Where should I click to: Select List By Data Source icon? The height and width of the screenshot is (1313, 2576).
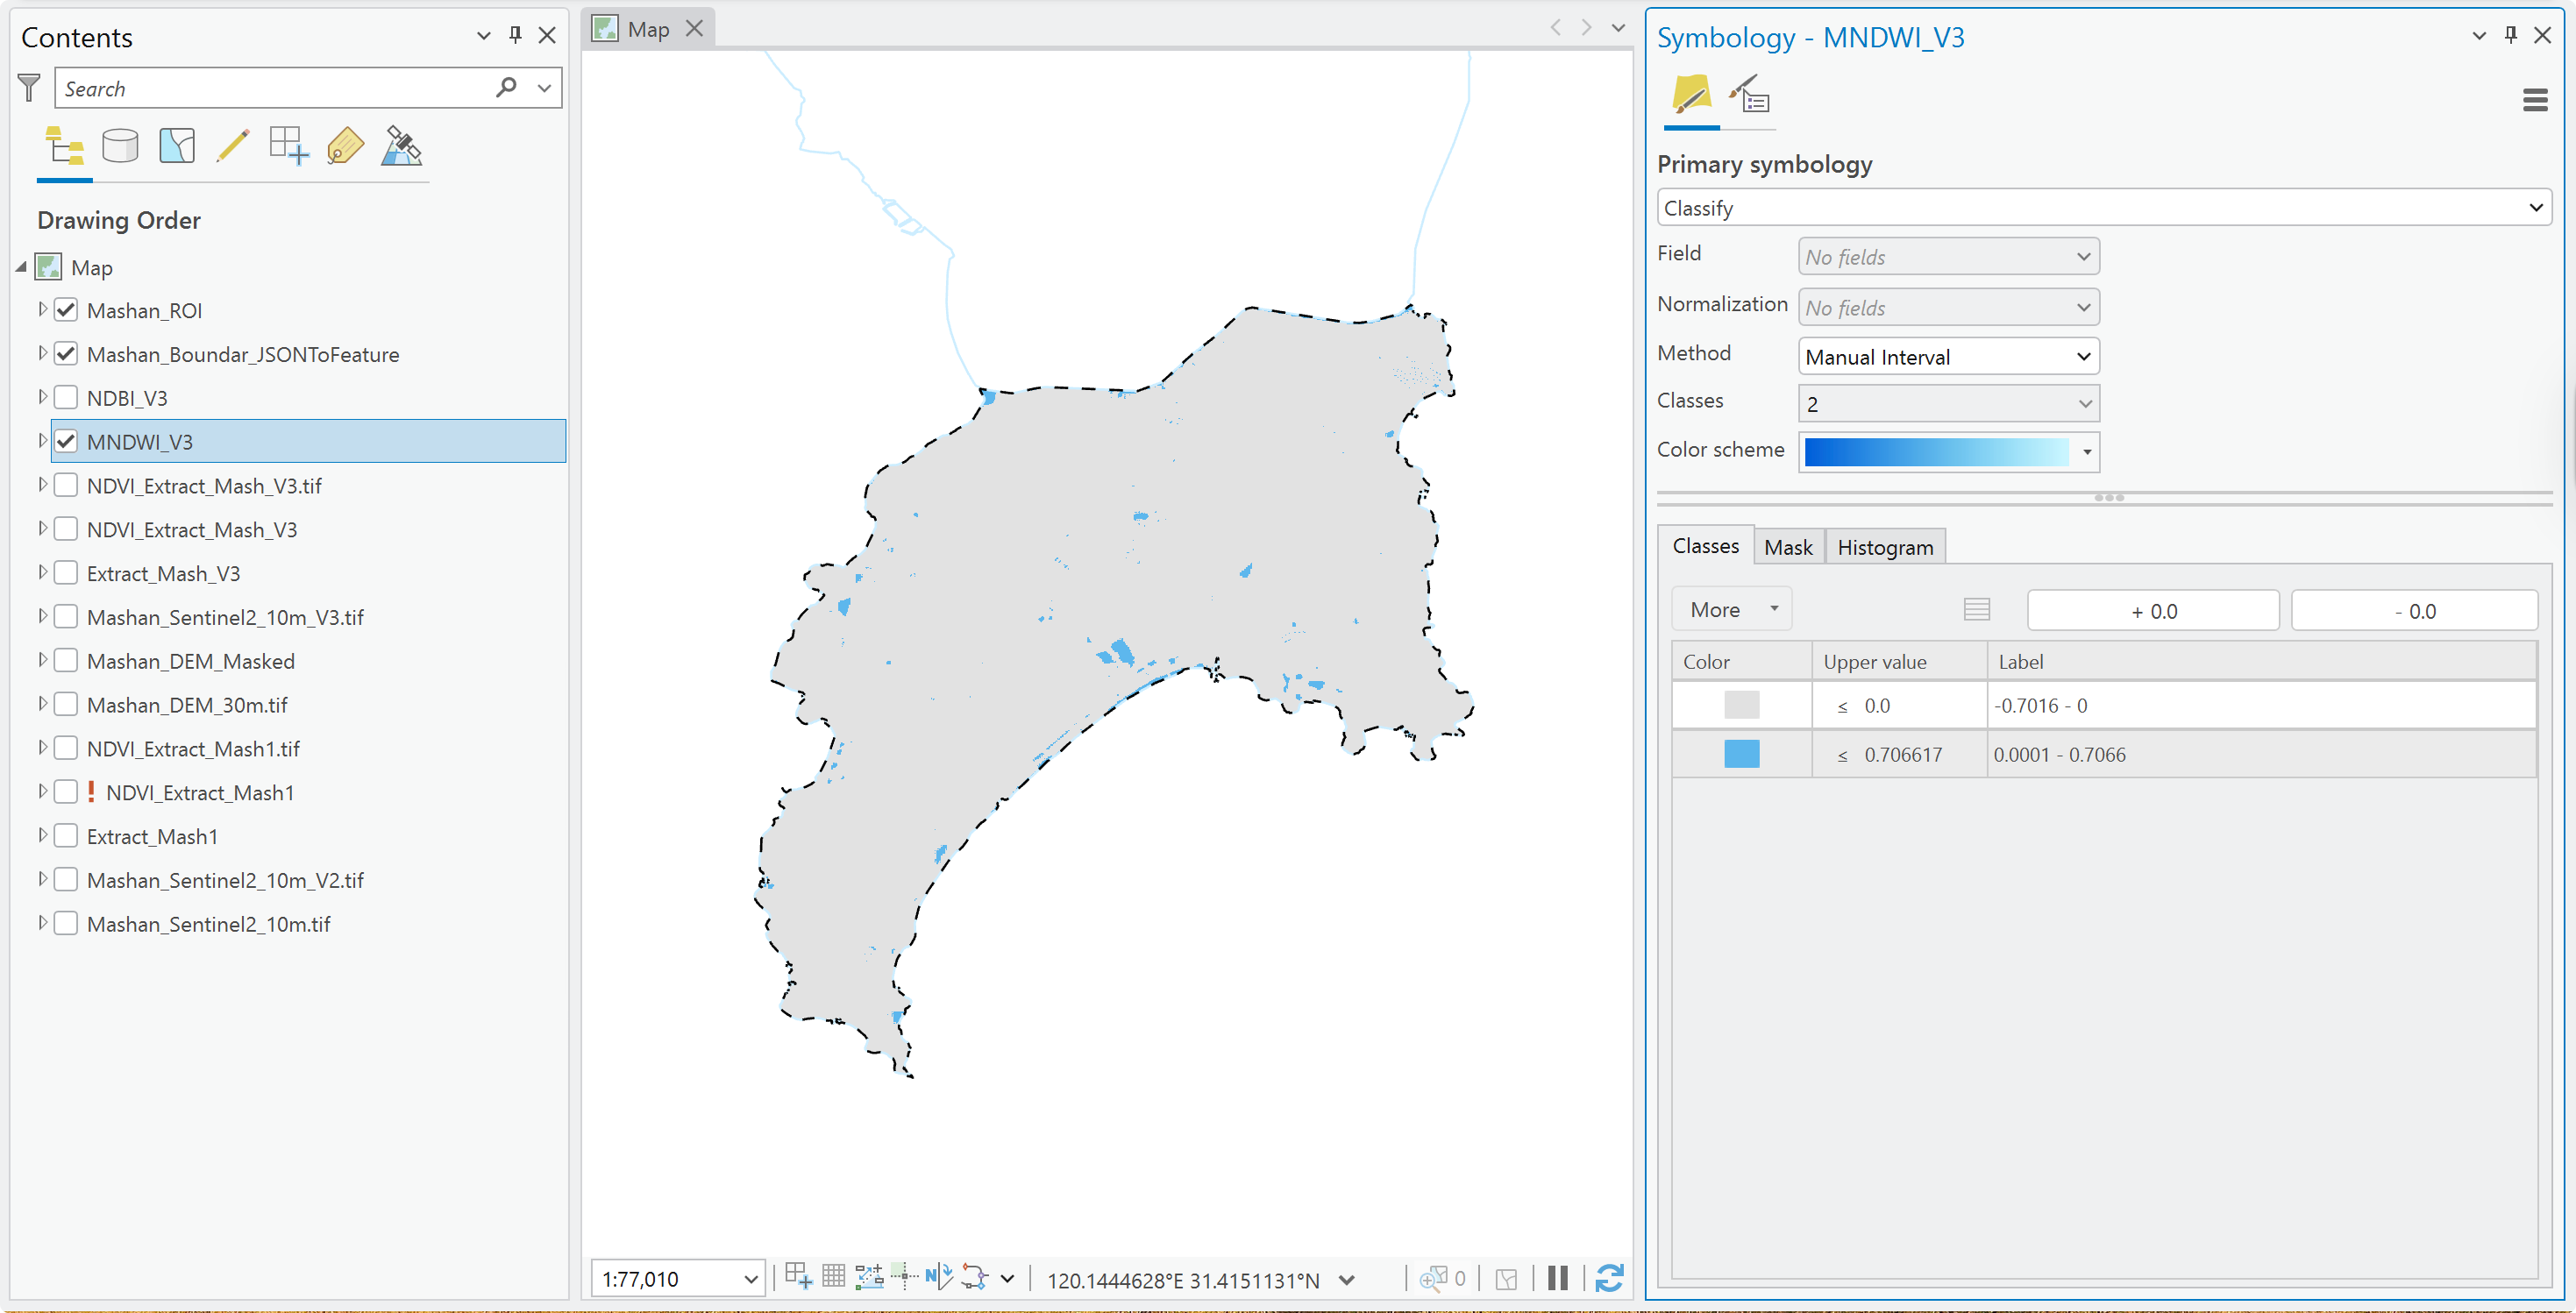[x=120, y=146]
